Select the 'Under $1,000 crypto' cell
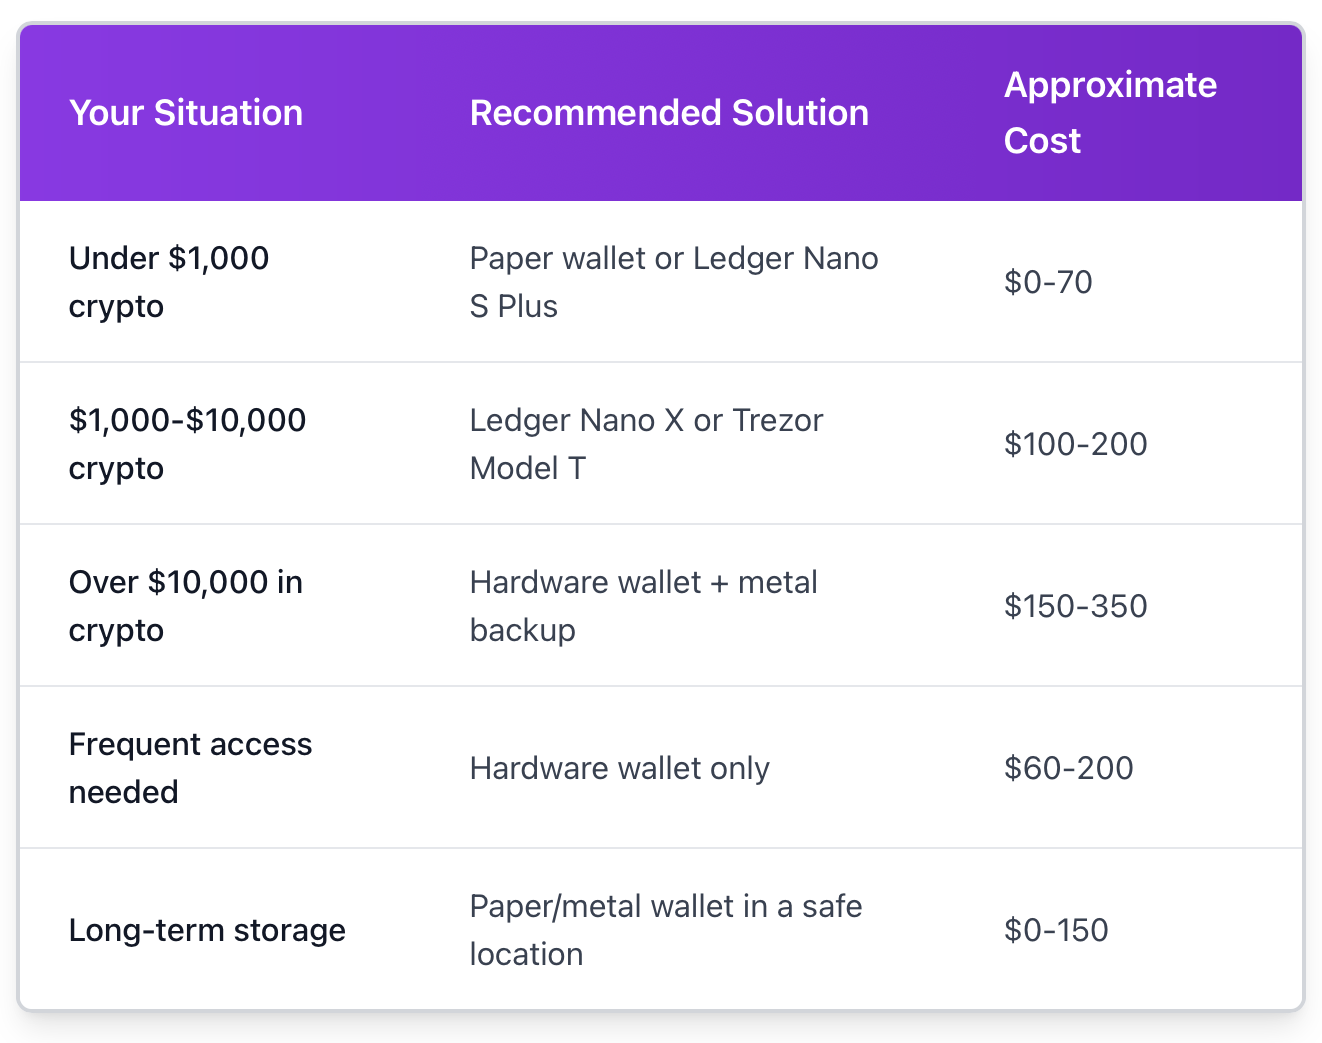 [x=168, y=282]
